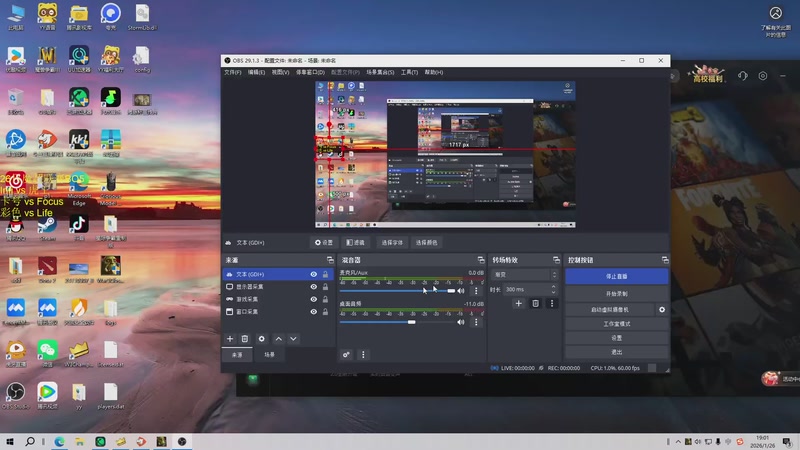Mute the 麦克风/Aux speaker icon
Screen dimensions: 800x450
[x=461, y=291]
